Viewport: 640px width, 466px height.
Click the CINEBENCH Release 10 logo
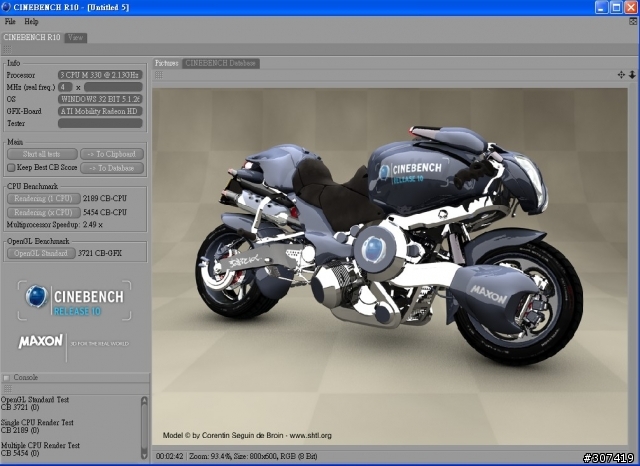click(74, 300)
